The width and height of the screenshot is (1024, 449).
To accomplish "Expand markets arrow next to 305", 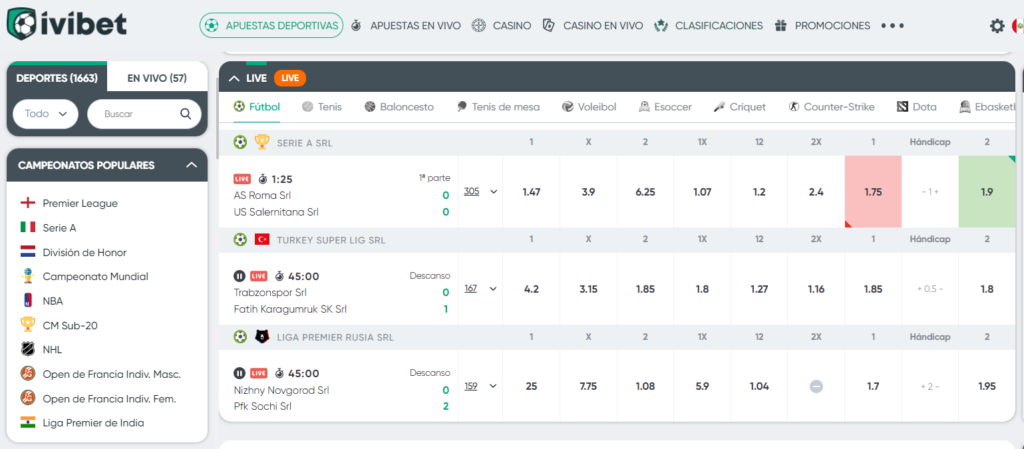I will [493, 192].
